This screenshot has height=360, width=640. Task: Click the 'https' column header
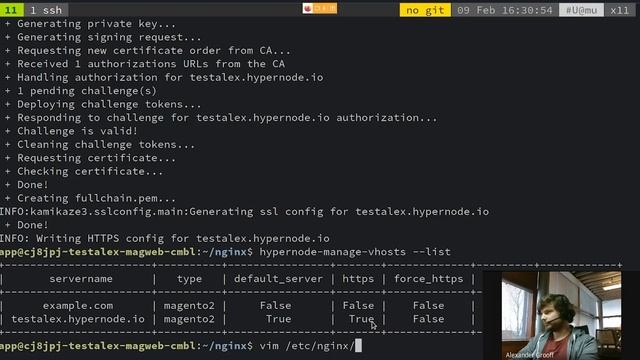pos(358,279)
